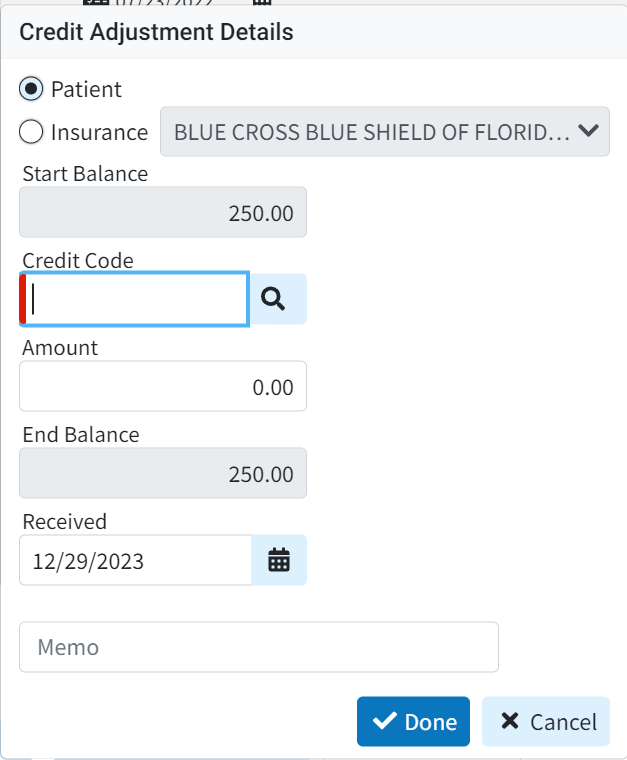This screenshot has width=627, height=760.
Task: Open the Received date calendar picker icon
Action: click(x=278, y=560)
